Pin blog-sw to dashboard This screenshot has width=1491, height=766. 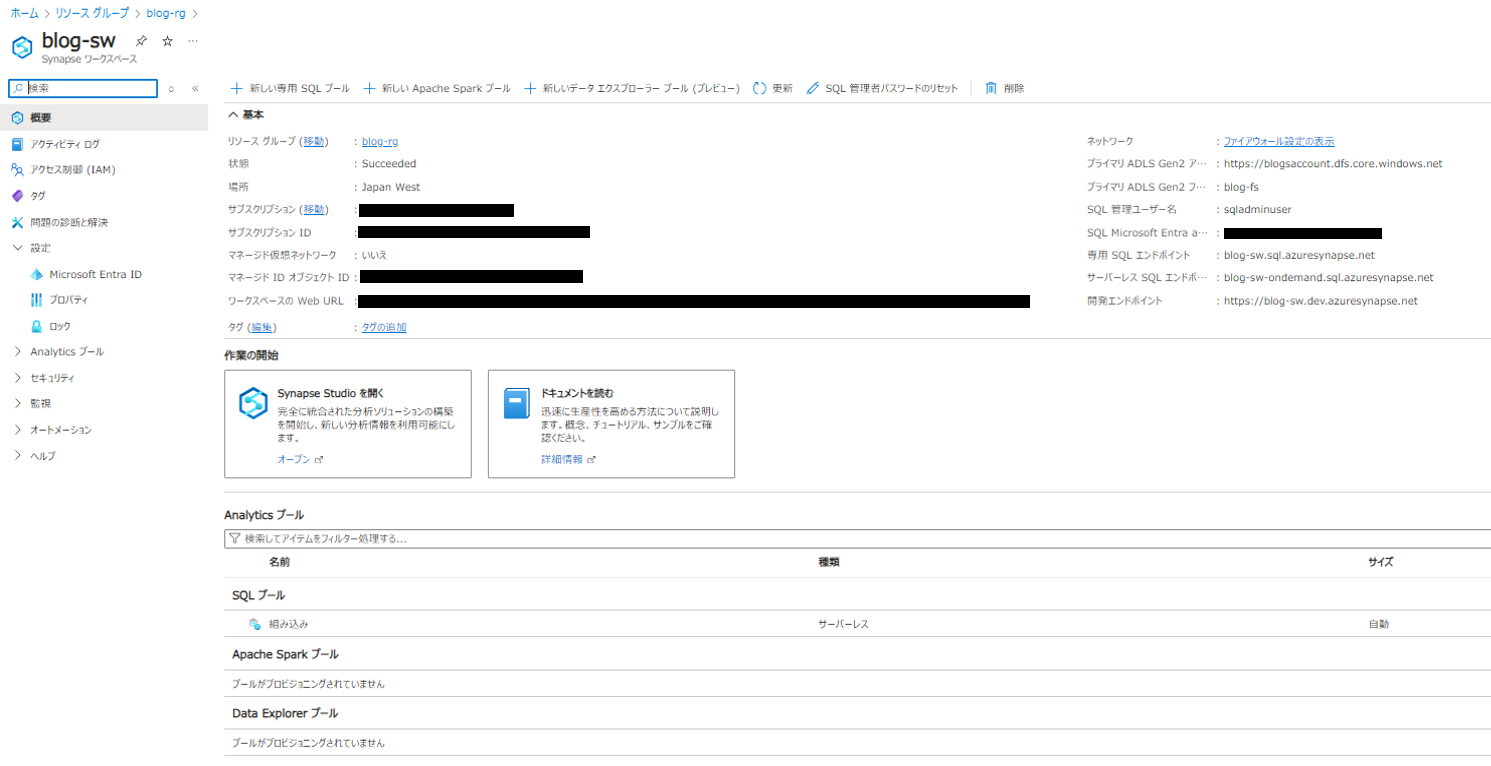tap(142, 41)
